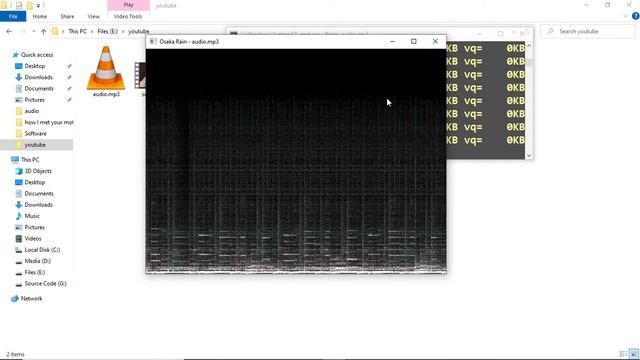Switch to large icons view in status bar
640x360 pixels.
point(634,354)
